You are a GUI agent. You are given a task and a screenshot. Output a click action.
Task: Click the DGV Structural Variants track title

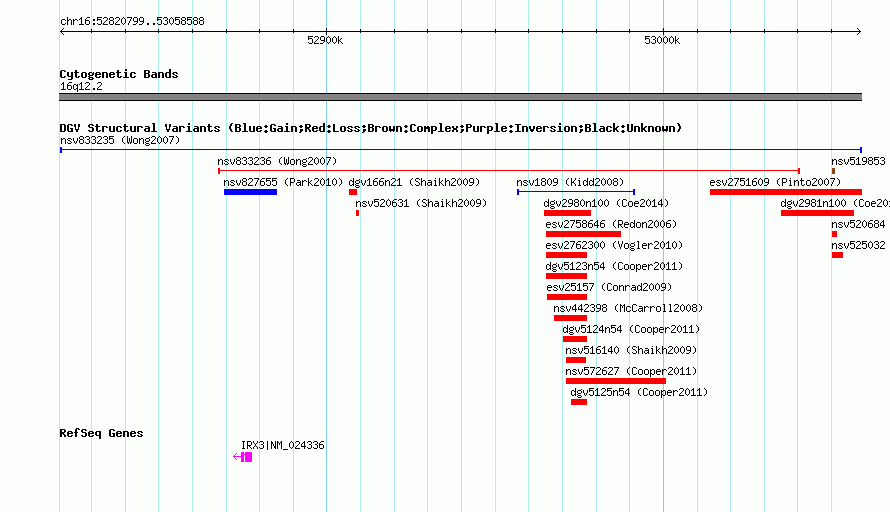(x=371, y=128)
